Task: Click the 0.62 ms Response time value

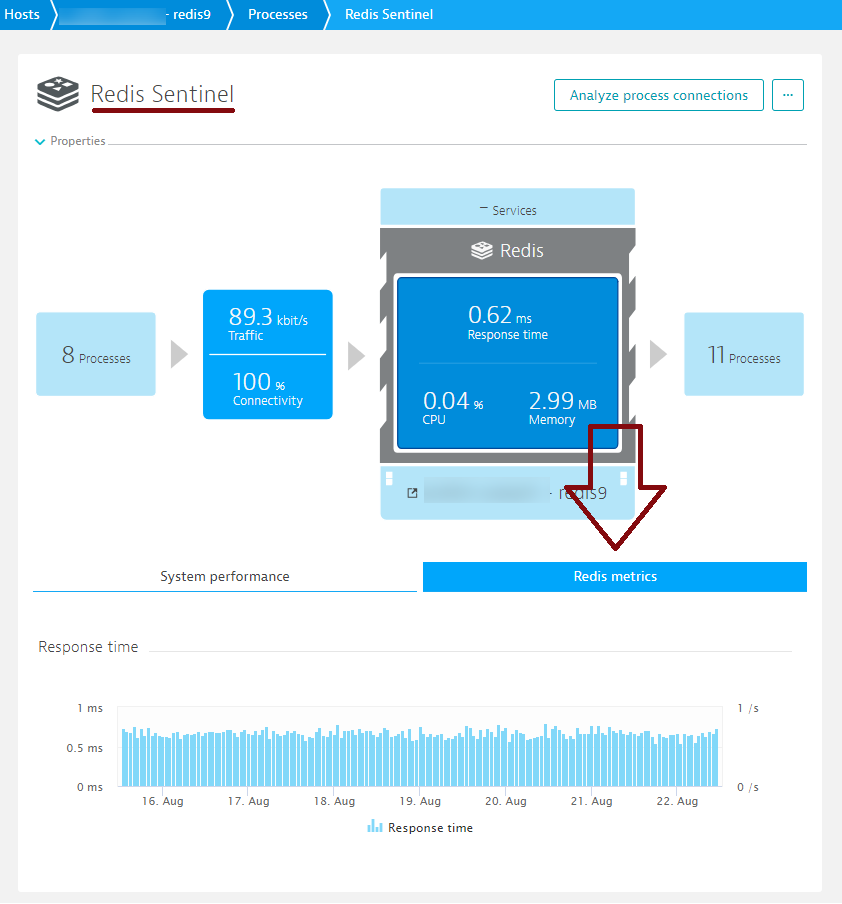Action: pos(508,322)
